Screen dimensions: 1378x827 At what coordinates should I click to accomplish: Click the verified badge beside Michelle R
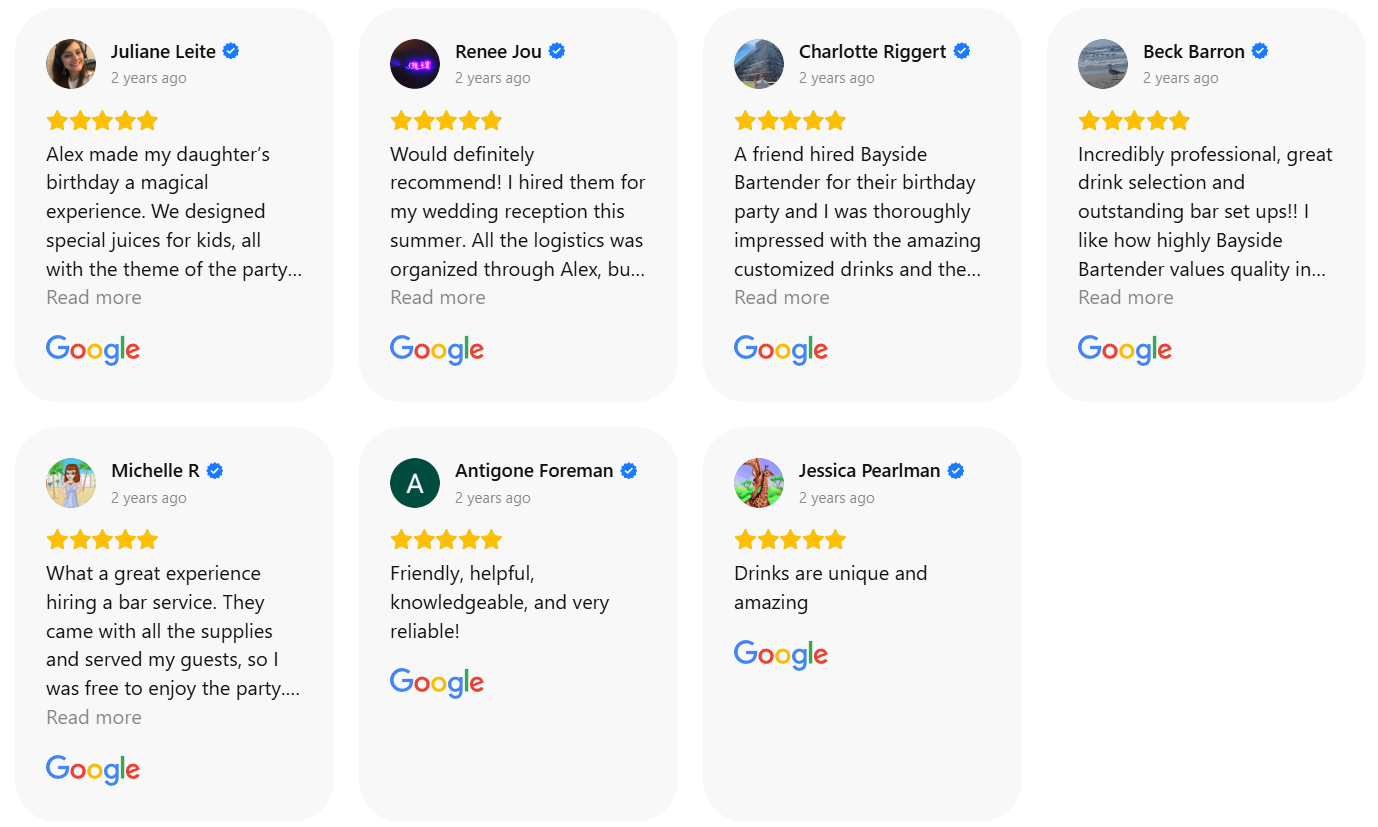point(215,471)
